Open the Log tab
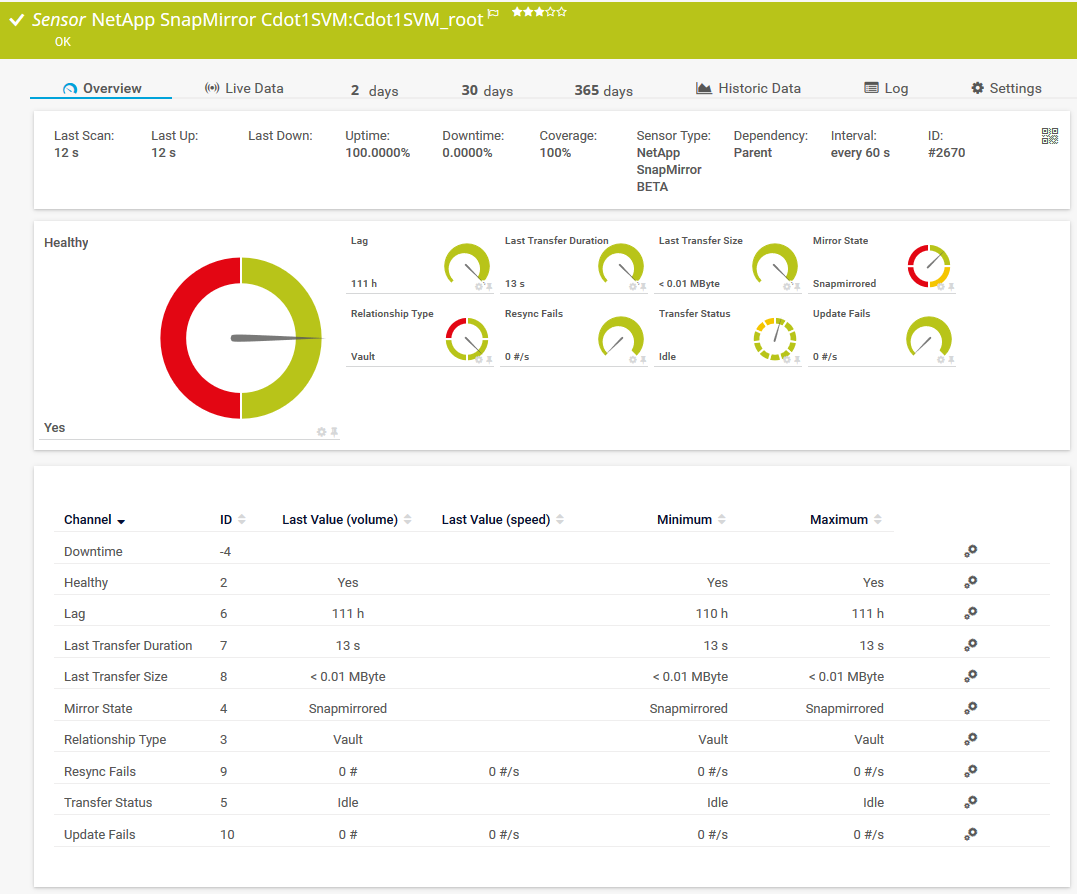This screenshot has width=1077, height=894. pos(886,88)
